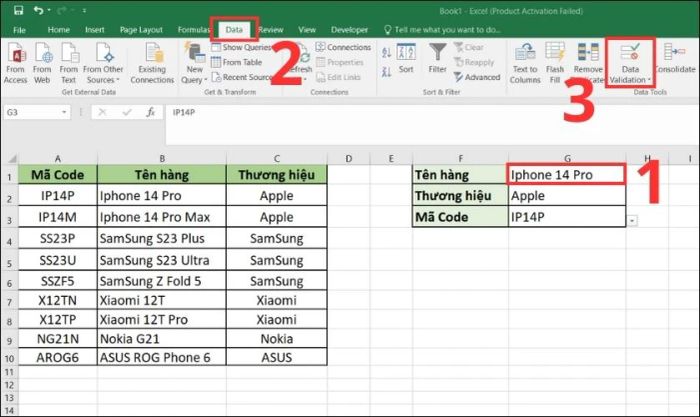The width and height of the screenshot is (700, 417).
Task: Select the Tên hàng header cell B1
Action: click(162, 175)
